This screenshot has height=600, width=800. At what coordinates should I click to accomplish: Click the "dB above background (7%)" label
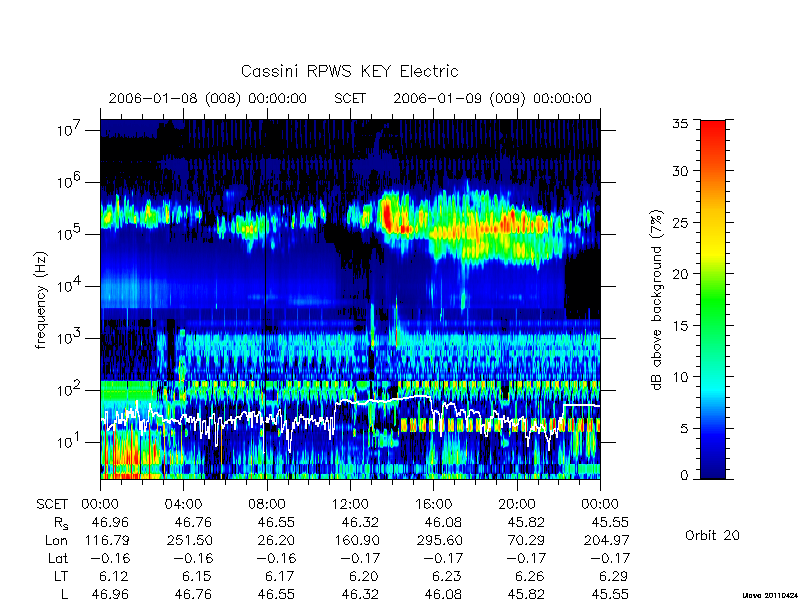[658, 300]
